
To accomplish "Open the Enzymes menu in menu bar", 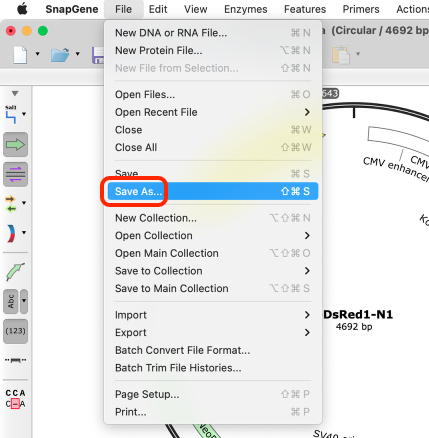I will click(x=246, y=9).
